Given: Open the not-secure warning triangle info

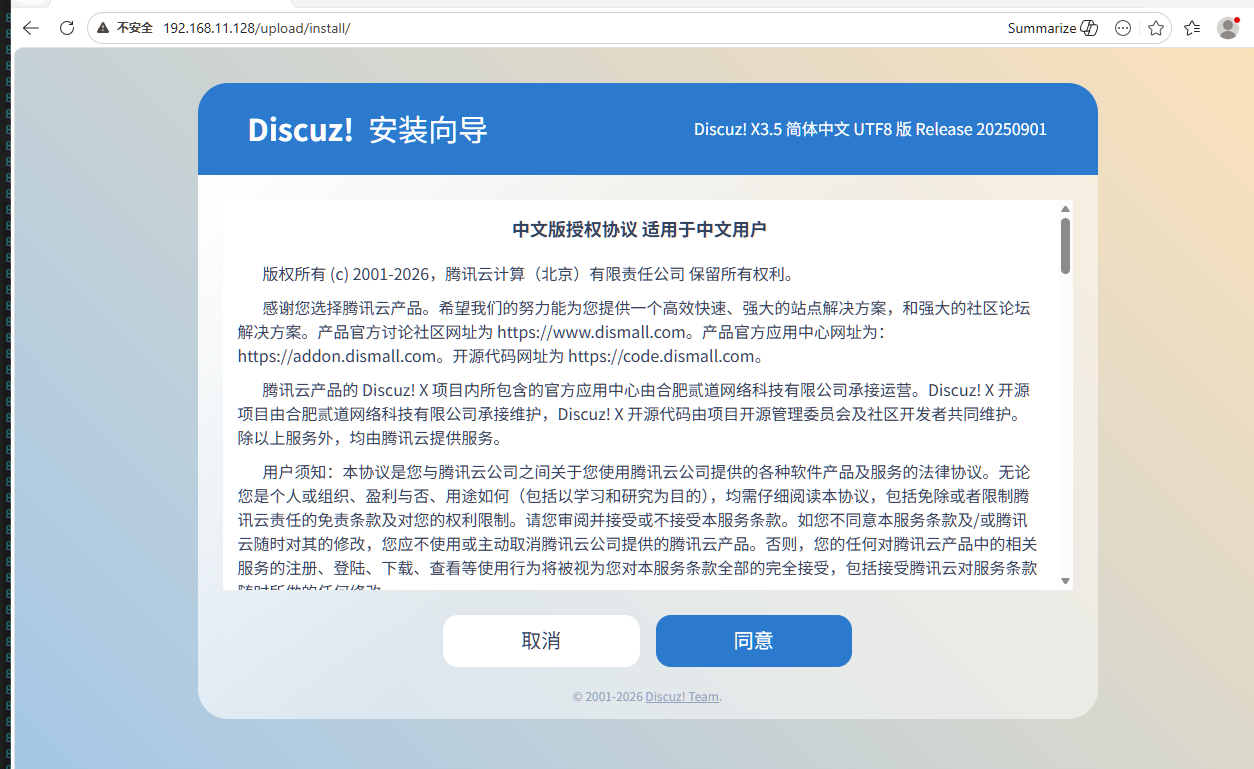Looking at the screenshot, I should click(103, 28).
